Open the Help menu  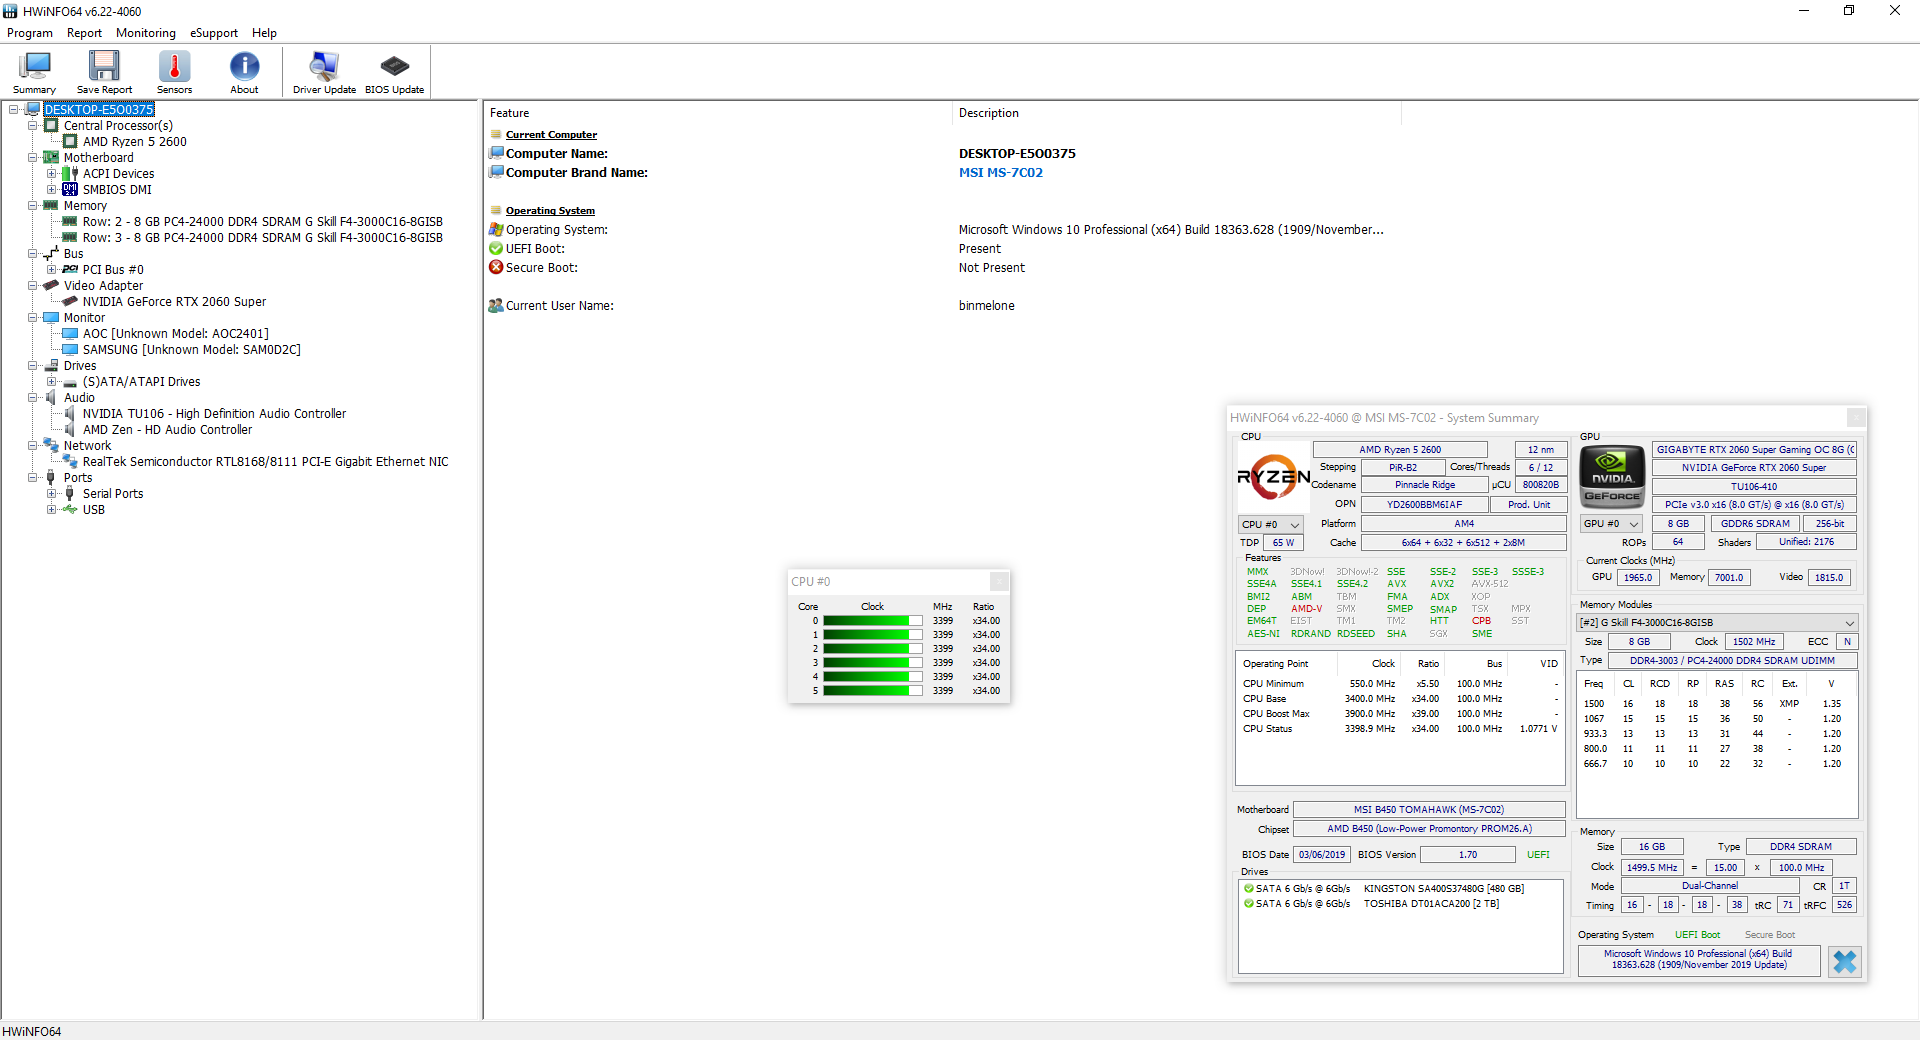tap(264, 33)
